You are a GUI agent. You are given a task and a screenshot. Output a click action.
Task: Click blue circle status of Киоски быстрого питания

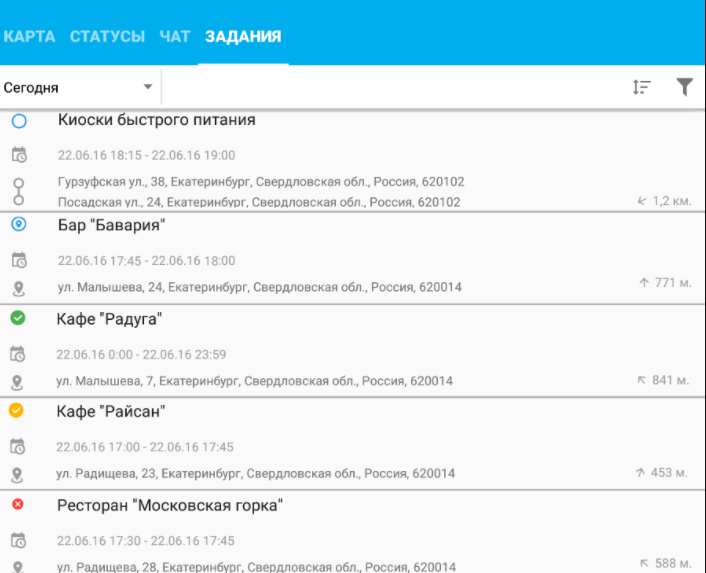(19, 121)
